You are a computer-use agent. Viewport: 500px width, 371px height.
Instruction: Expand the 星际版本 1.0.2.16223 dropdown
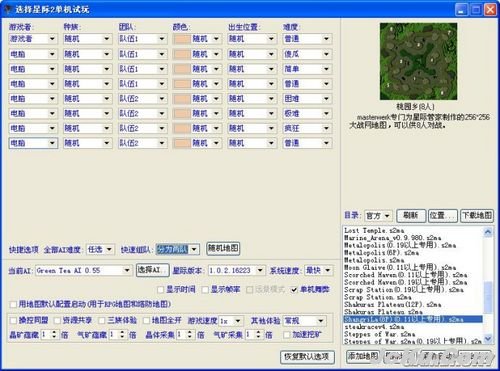pos(236,270)
